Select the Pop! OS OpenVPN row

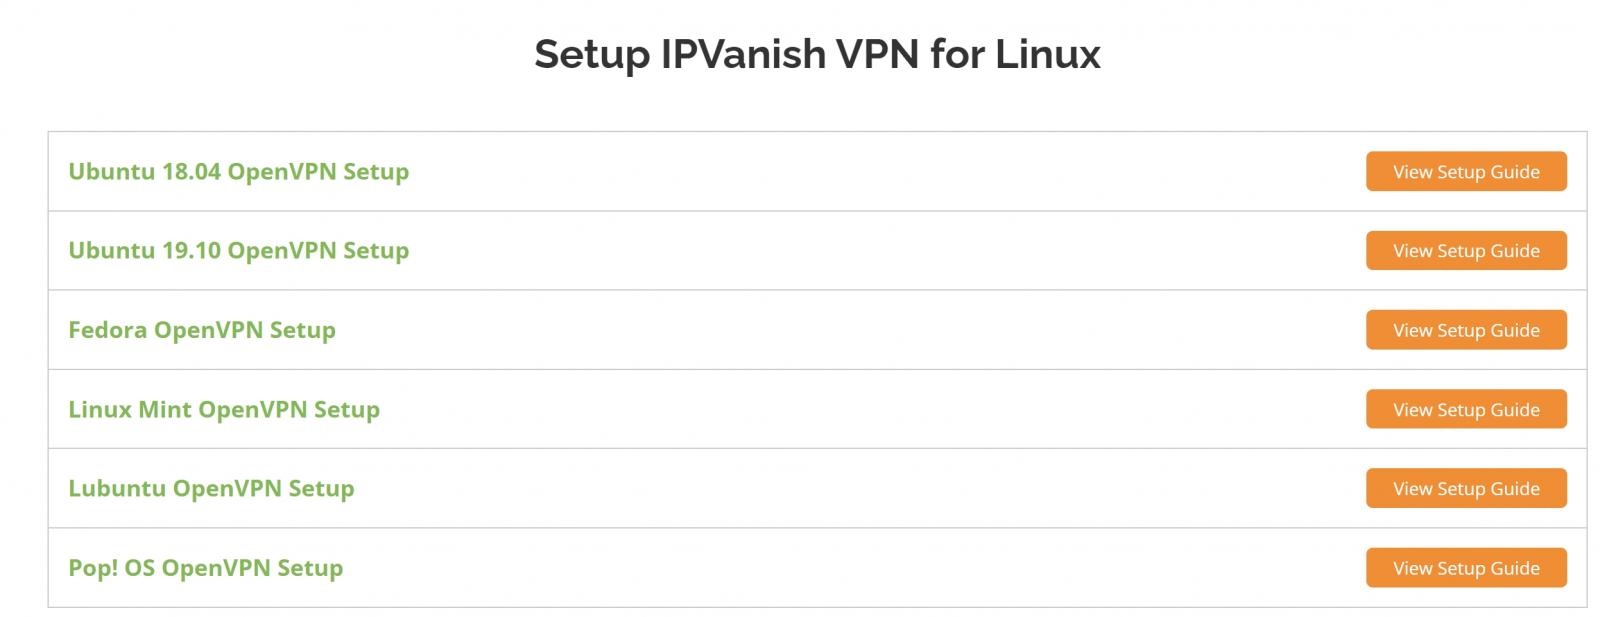tap(800, 568)
